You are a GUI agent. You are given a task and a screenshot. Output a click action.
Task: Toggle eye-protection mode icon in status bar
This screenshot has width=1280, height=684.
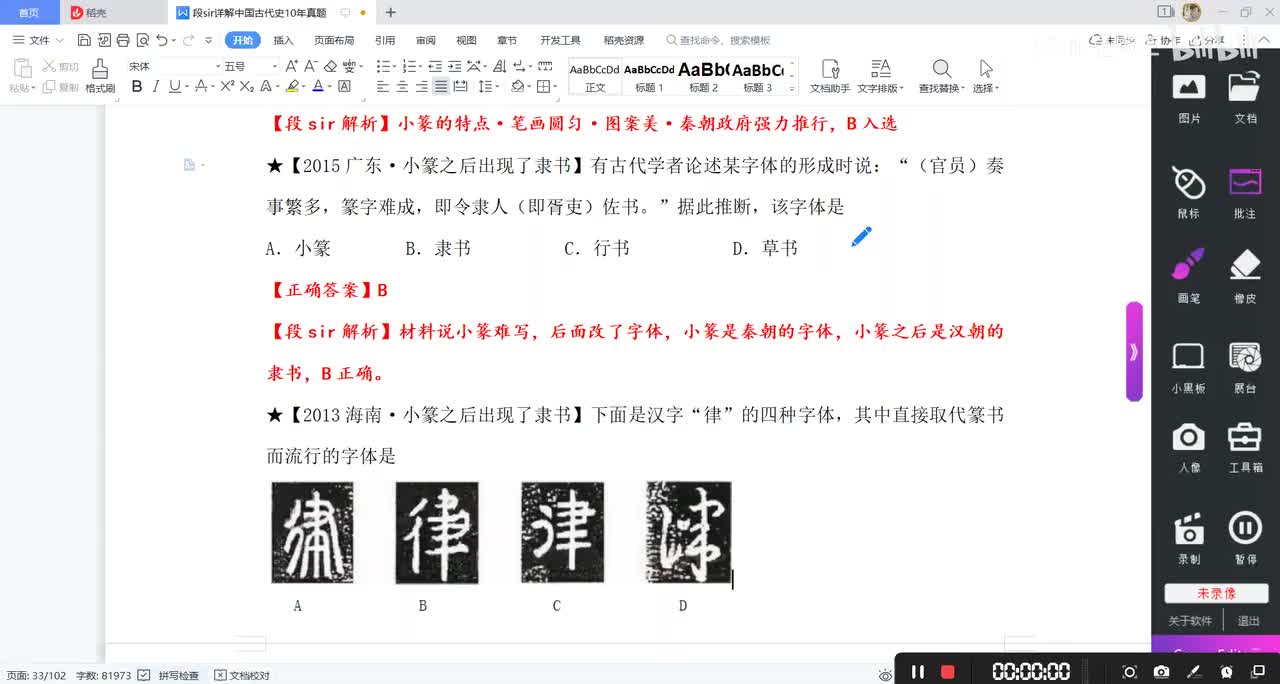coord(885,675)
